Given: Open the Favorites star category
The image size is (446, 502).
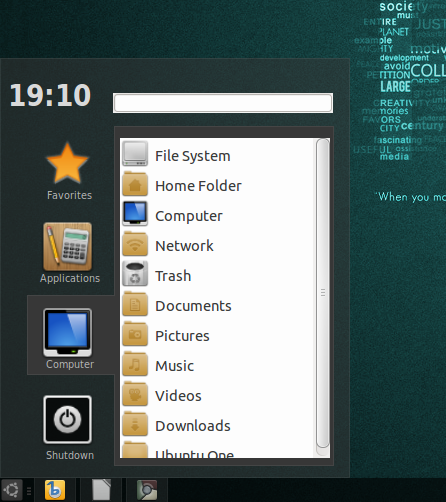Looking at the screenshot, I should tap(68, 163).
